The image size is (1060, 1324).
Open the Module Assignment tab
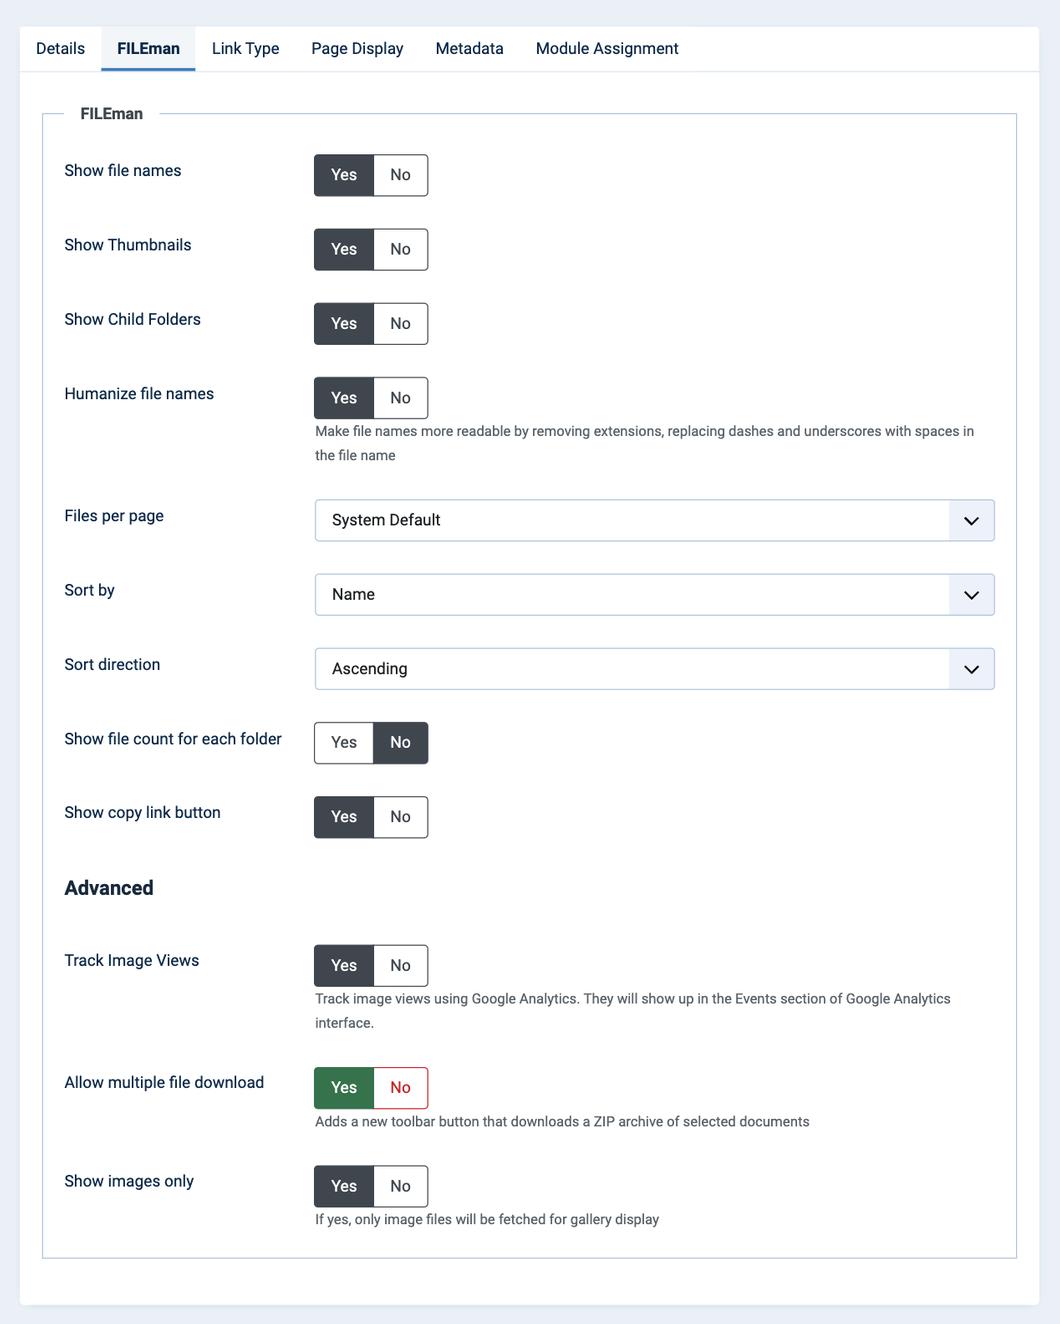607,49
